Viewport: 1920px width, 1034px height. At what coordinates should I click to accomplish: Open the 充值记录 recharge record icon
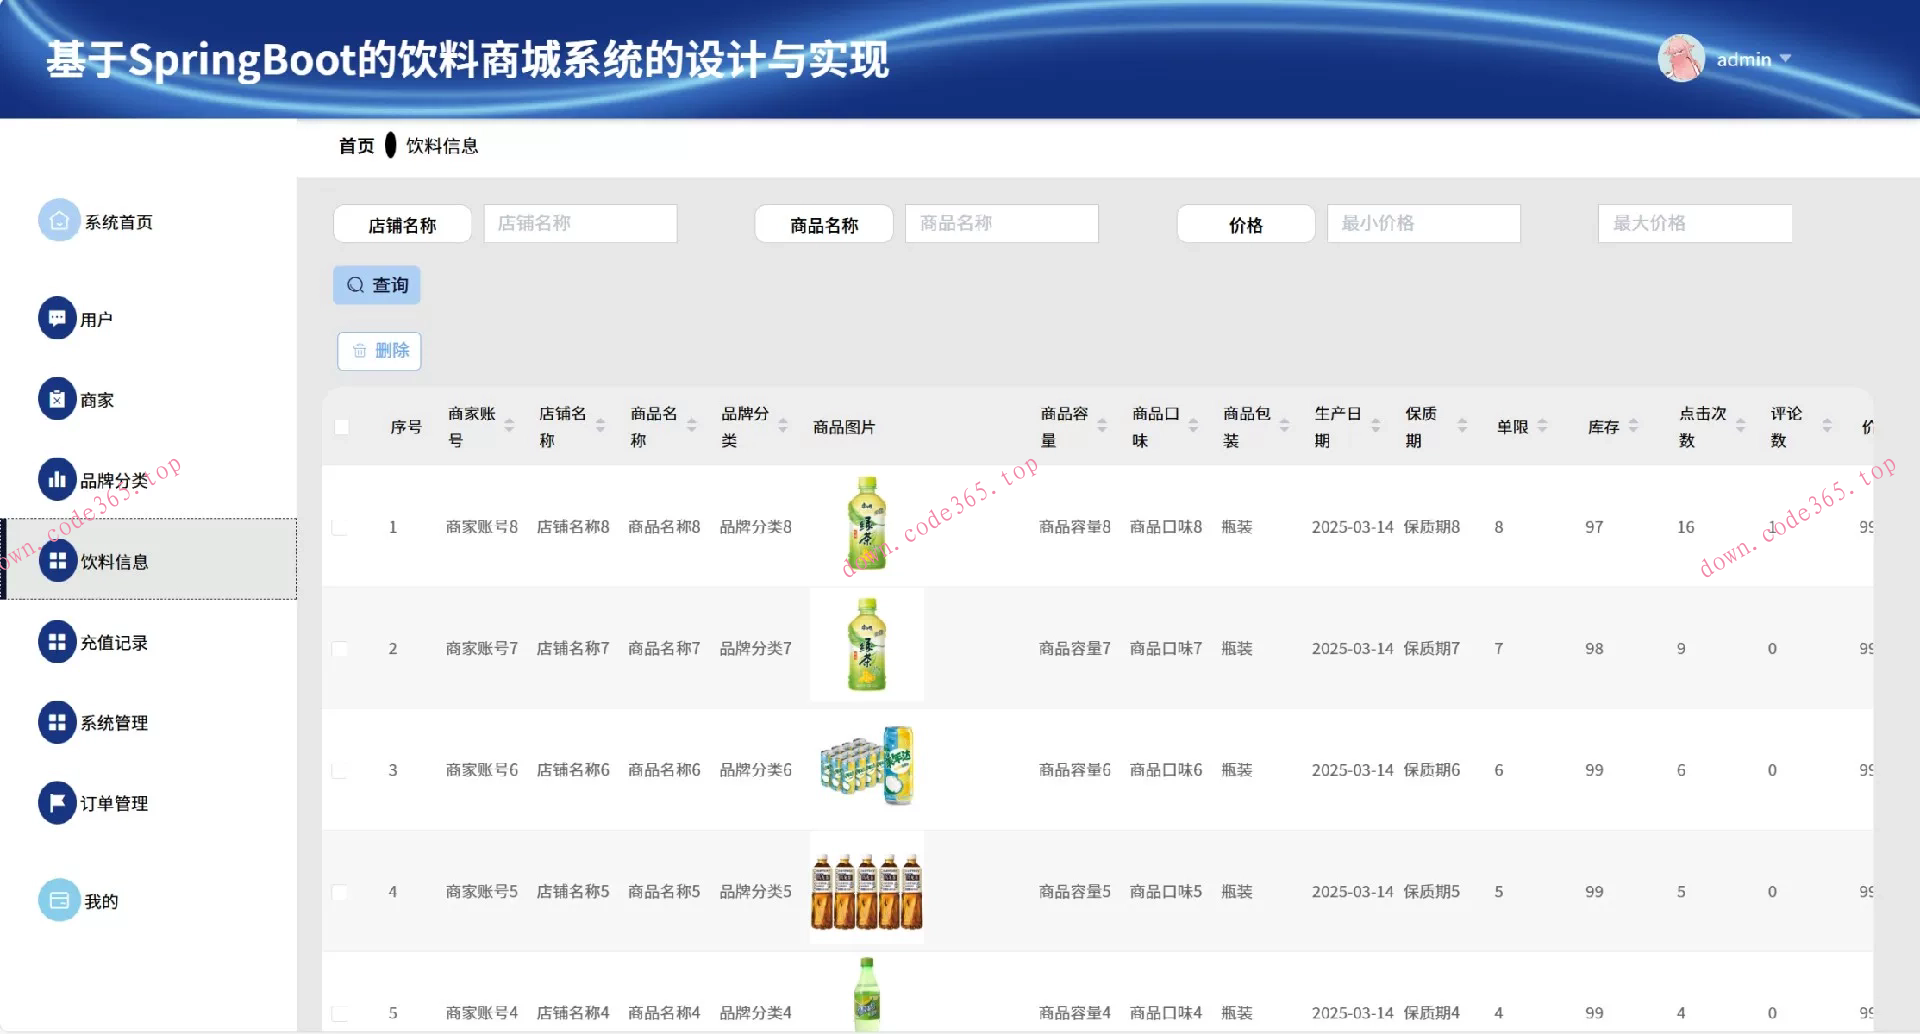[58, 642]
